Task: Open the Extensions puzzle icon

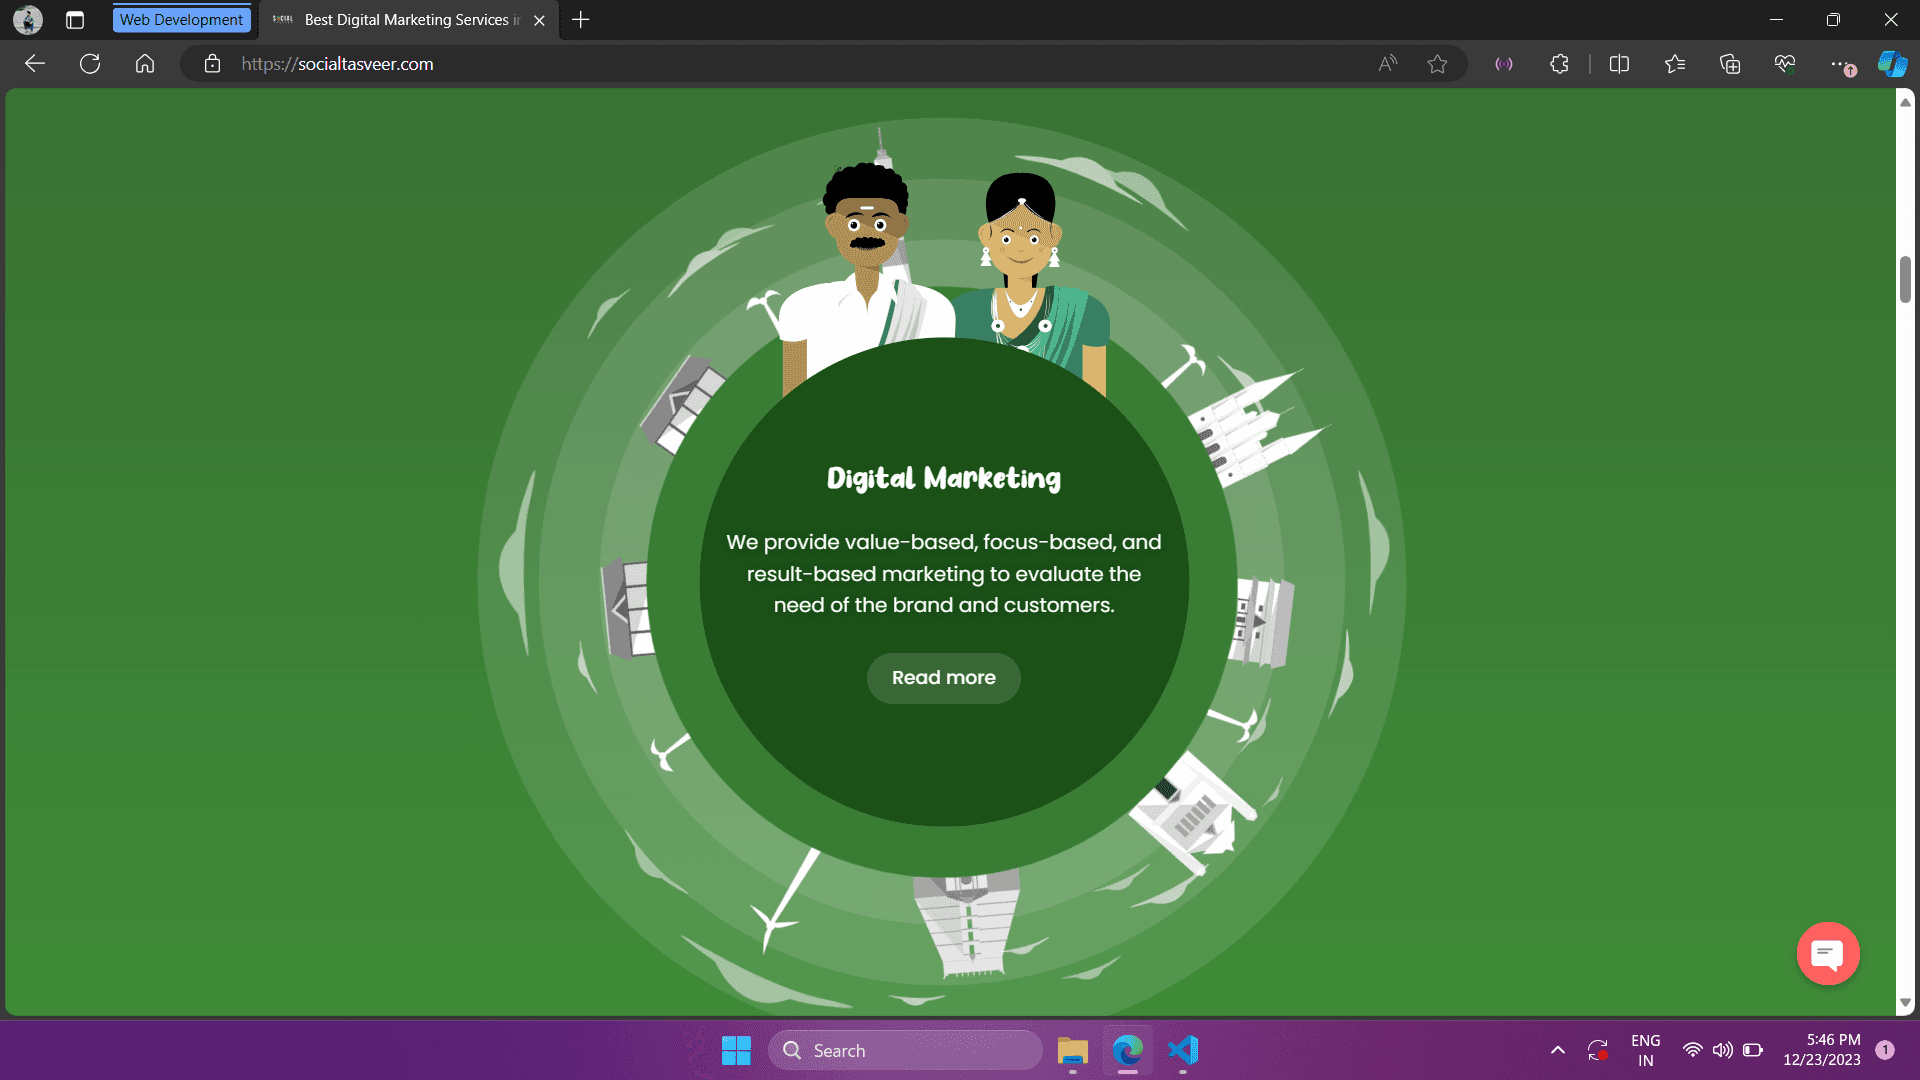Action: point(1559,64)
